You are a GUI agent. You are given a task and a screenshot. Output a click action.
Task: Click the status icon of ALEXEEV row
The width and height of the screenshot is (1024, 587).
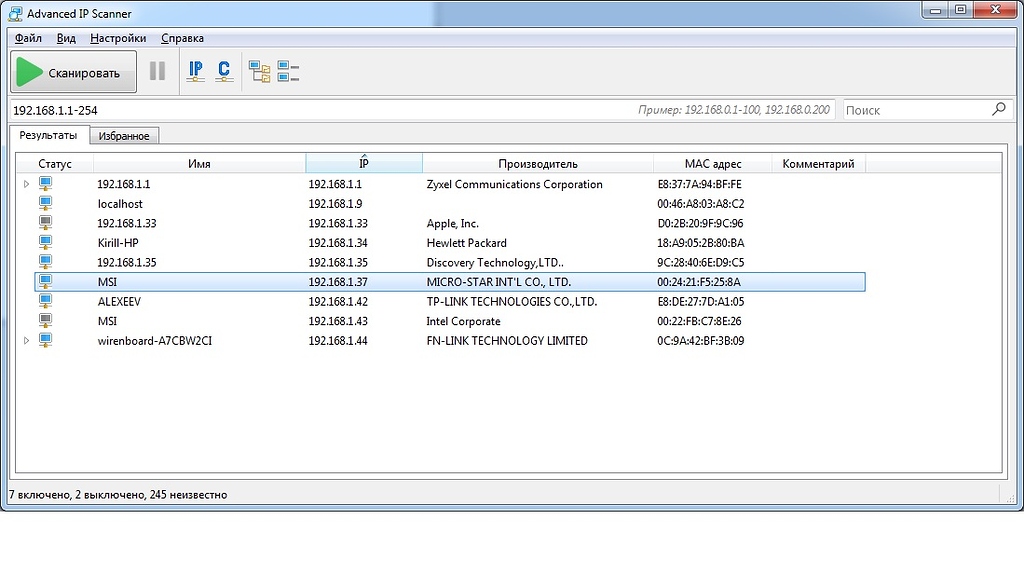point(45,301)
